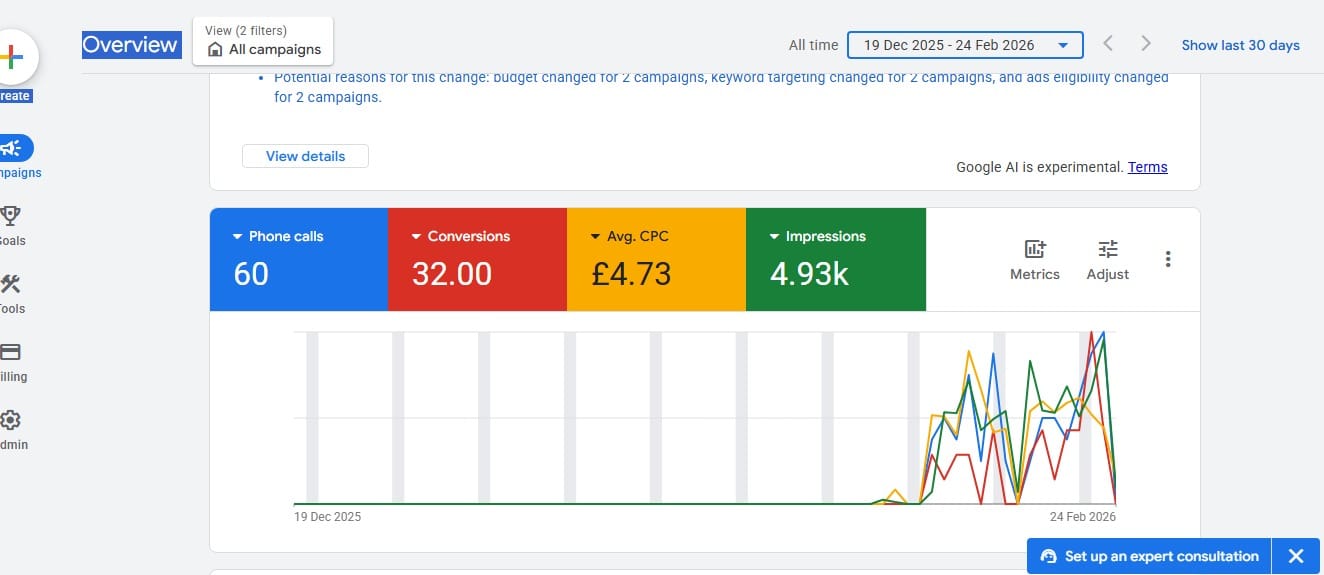Click Show last 30 days link
The width and height of the screenshot is (1324, 575).
click(x=1241, y=45)
